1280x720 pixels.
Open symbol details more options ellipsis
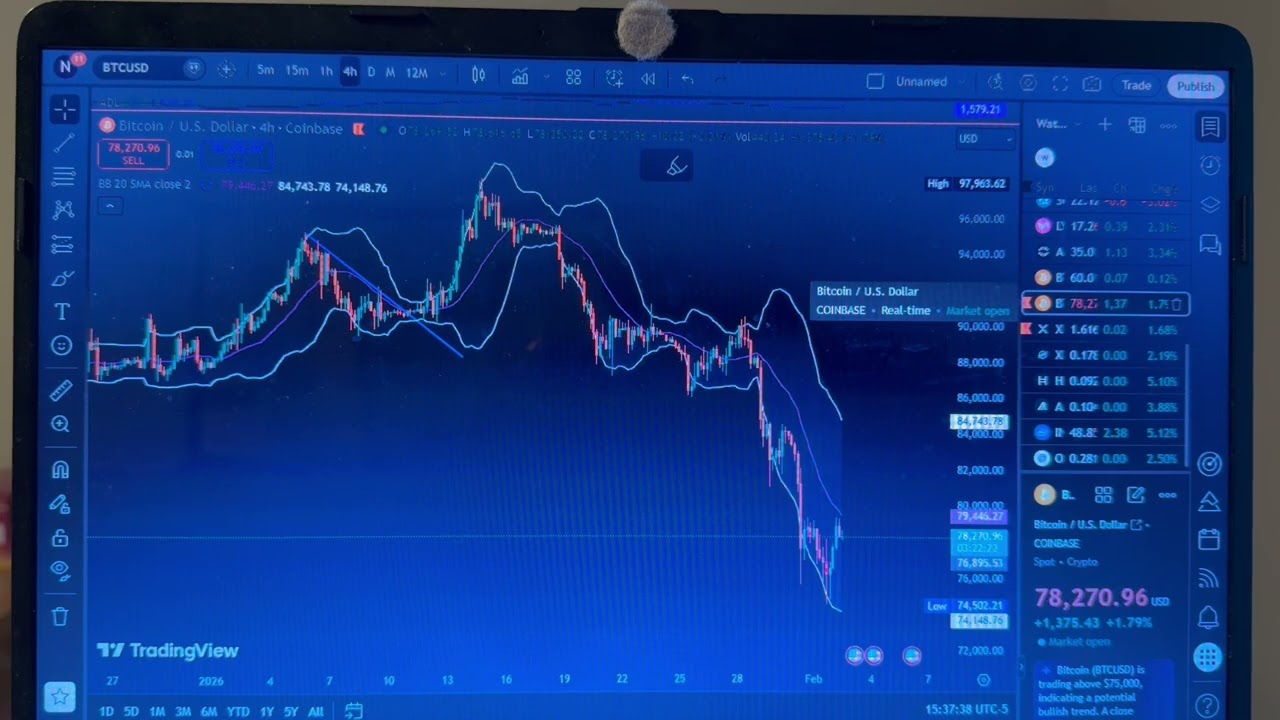click(x=1167, y=495)
